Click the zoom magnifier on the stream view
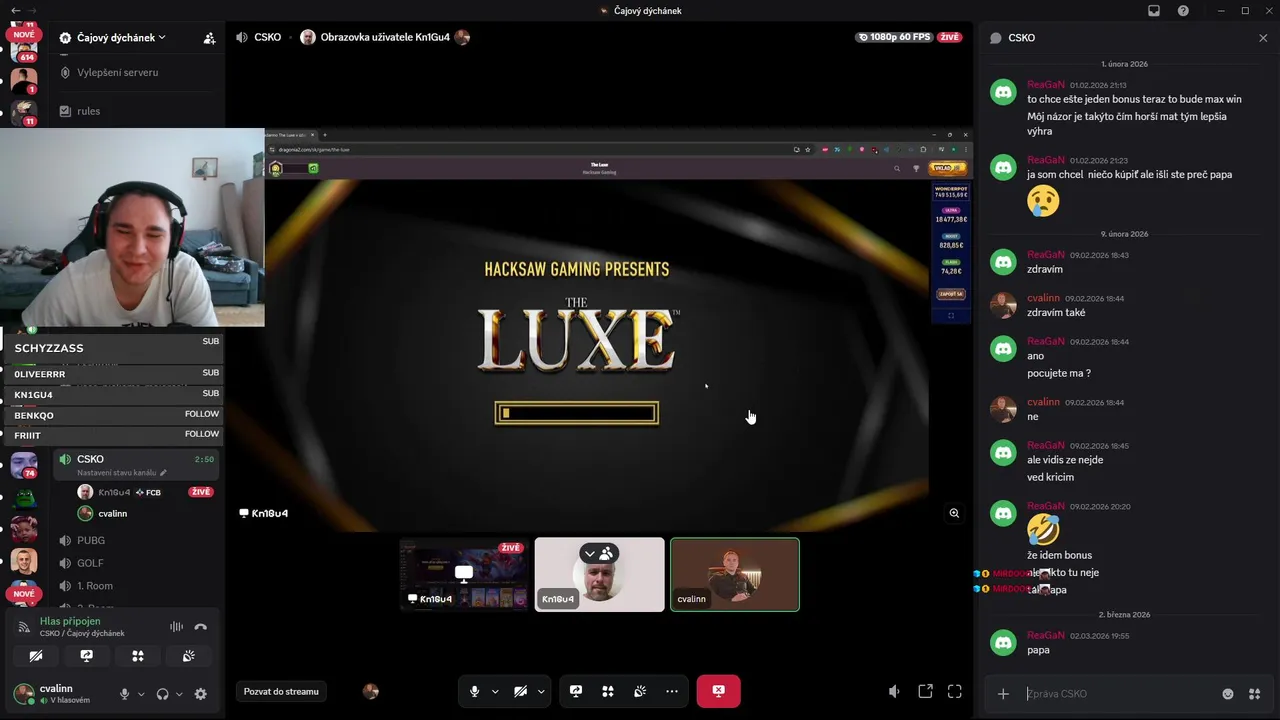Image resolution: width=1280 pixels, height=720 pixels. 954,513
